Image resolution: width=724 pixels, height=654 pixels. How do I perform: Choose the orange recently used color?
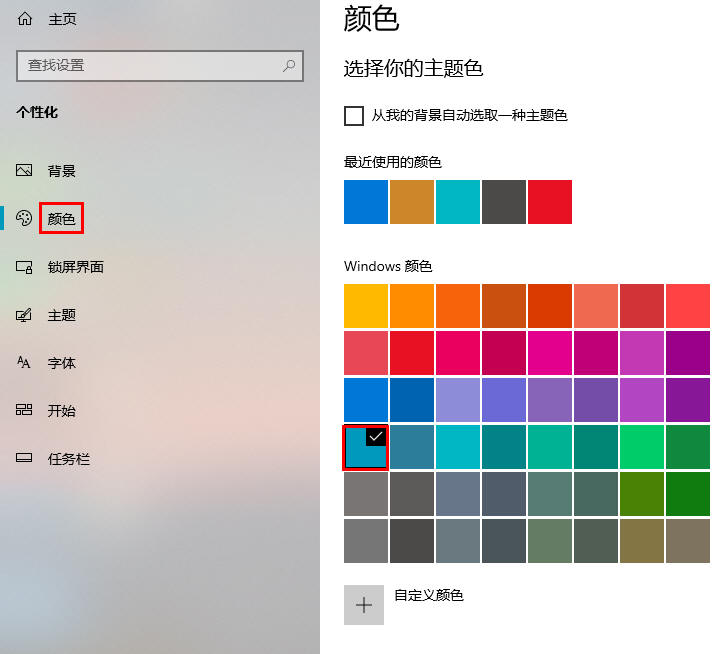(412, 202)
